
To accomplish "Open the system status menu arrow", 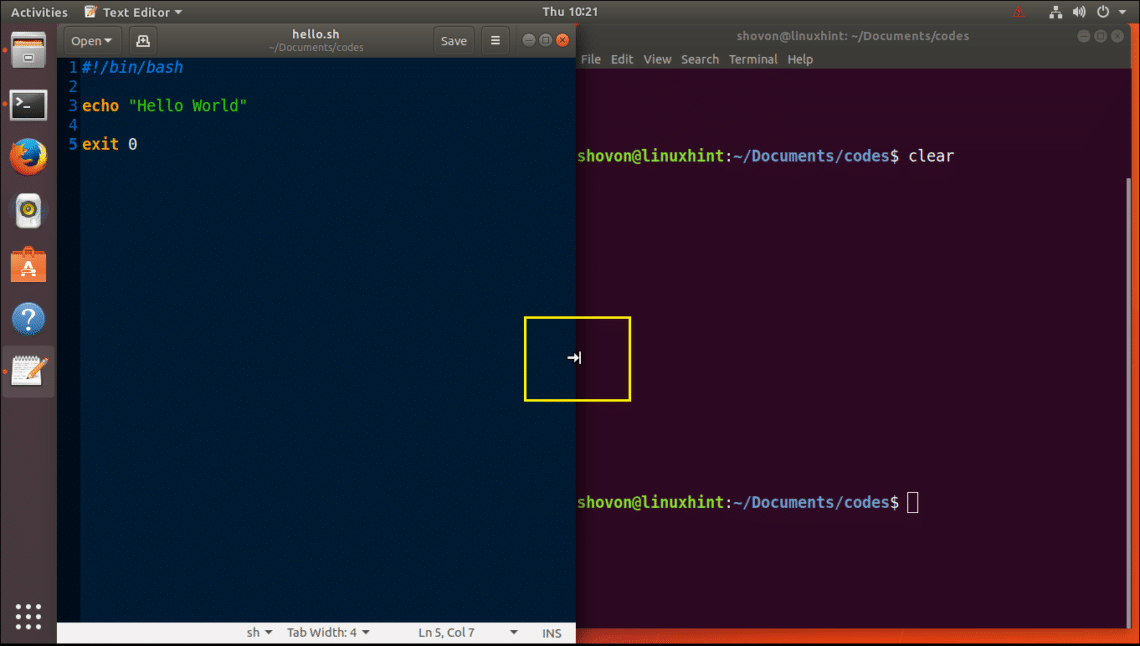I will point(1122,11).
